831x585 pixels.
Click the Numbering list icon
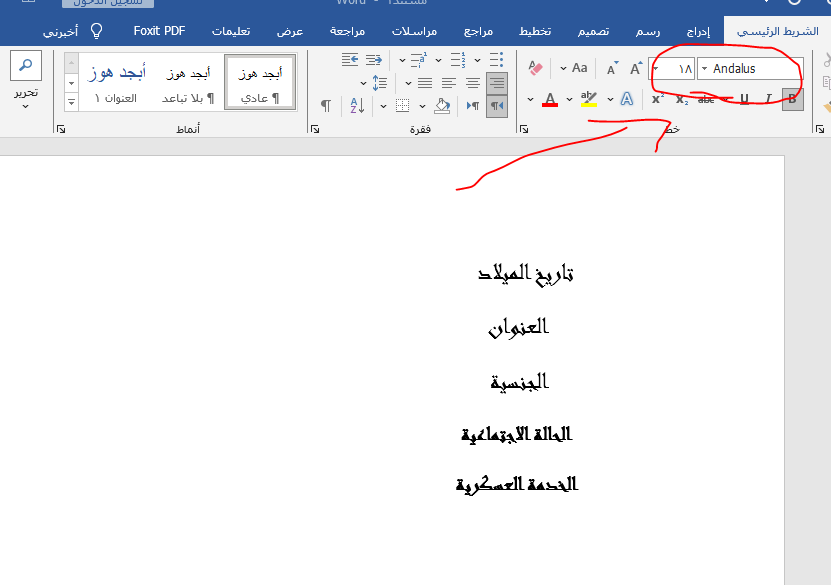pyautogui.click(x=458, y=59)
